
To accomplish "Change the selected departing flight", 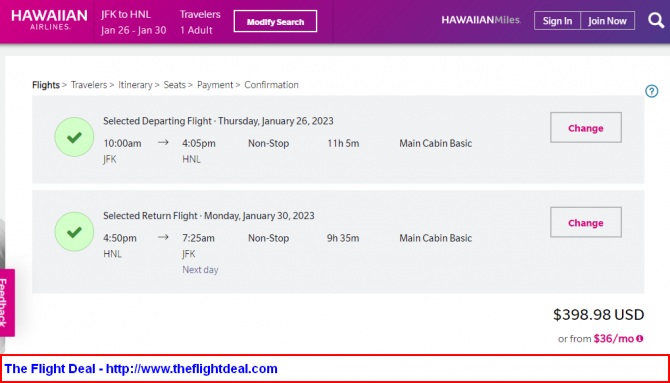I will (586, 128).
